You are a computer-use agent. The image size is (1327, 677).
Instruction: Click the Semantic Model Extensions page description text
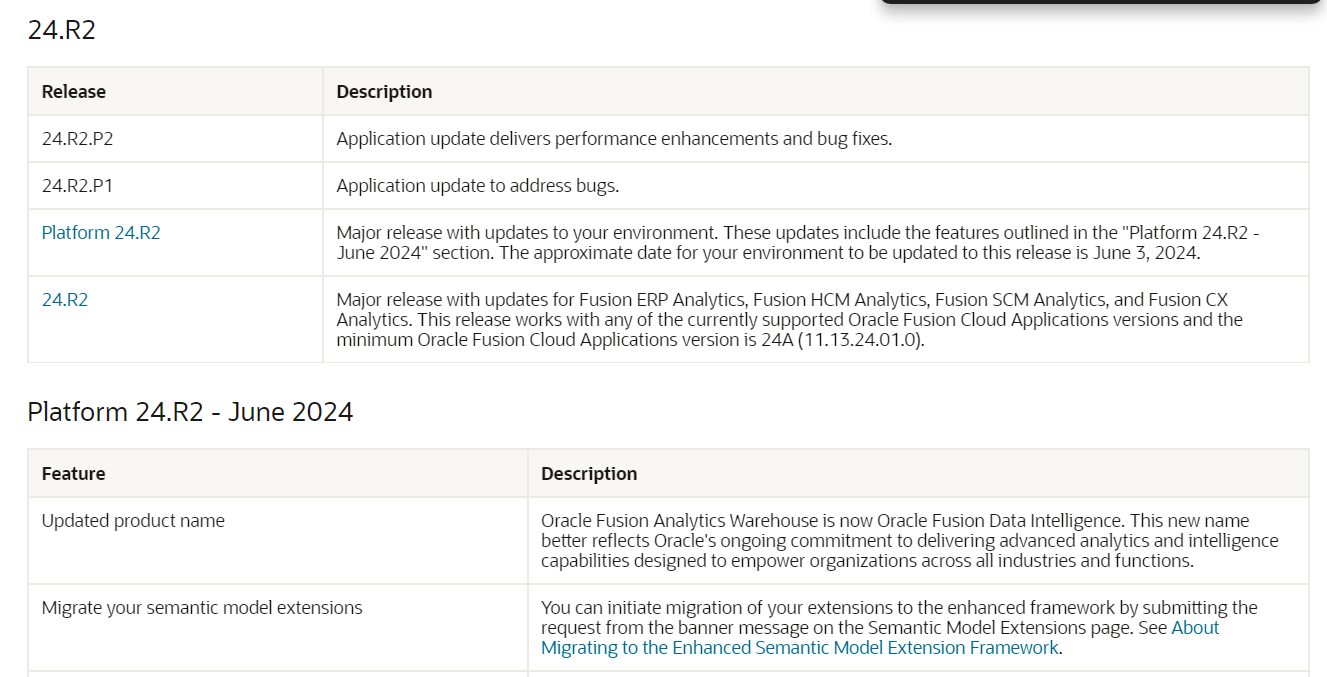click(899, 628)
